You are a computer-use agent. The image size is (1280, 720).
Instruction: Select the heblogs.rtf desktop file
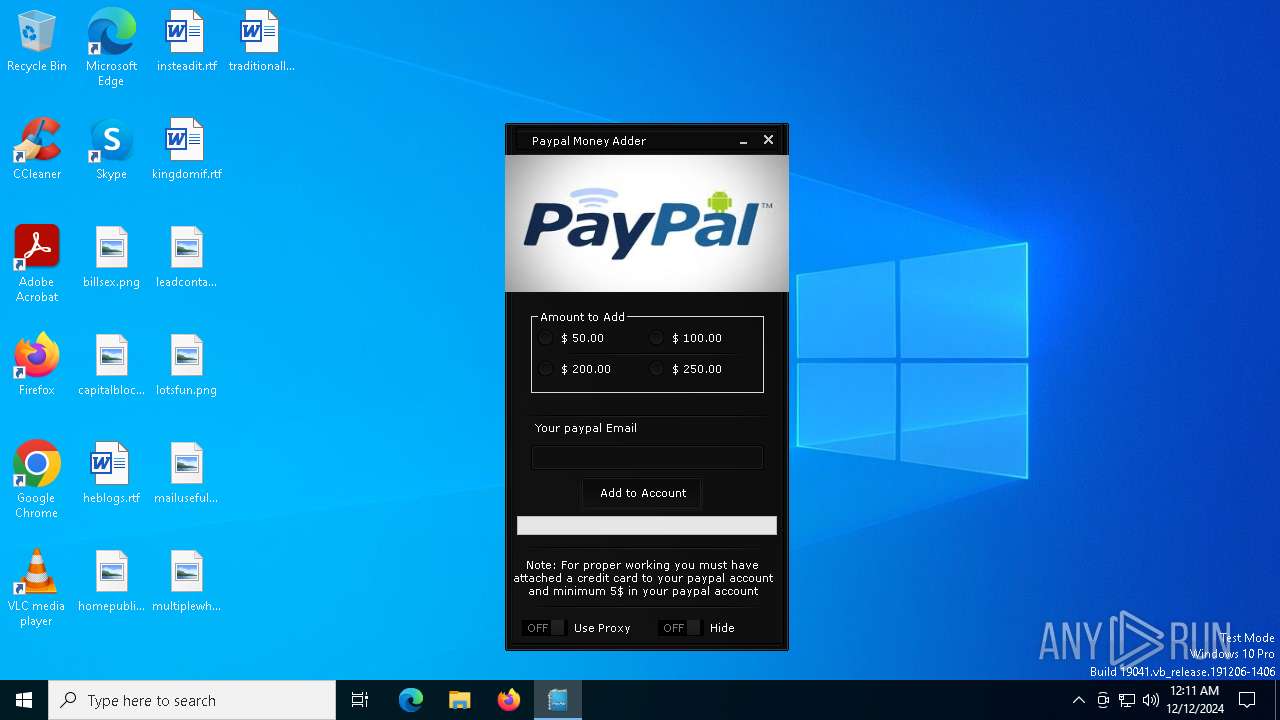pyautogui.click(x=111, y=474)
